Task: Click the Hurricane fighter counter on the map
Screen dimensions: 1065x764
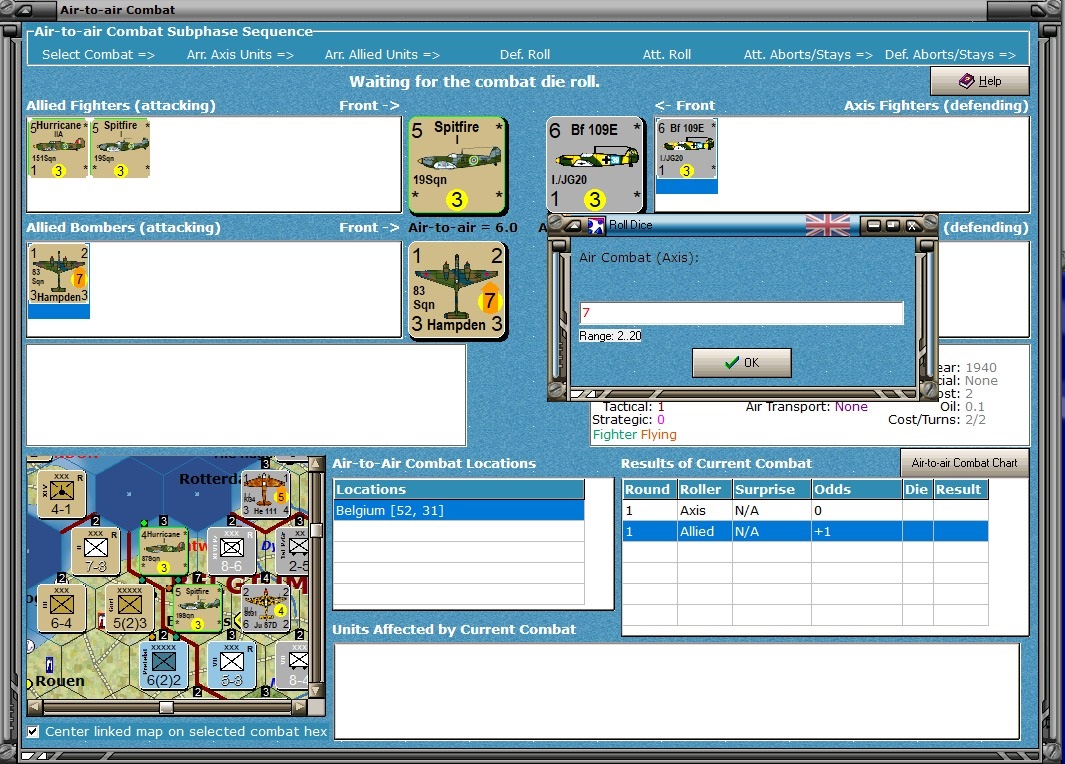Action: point(163,551)
